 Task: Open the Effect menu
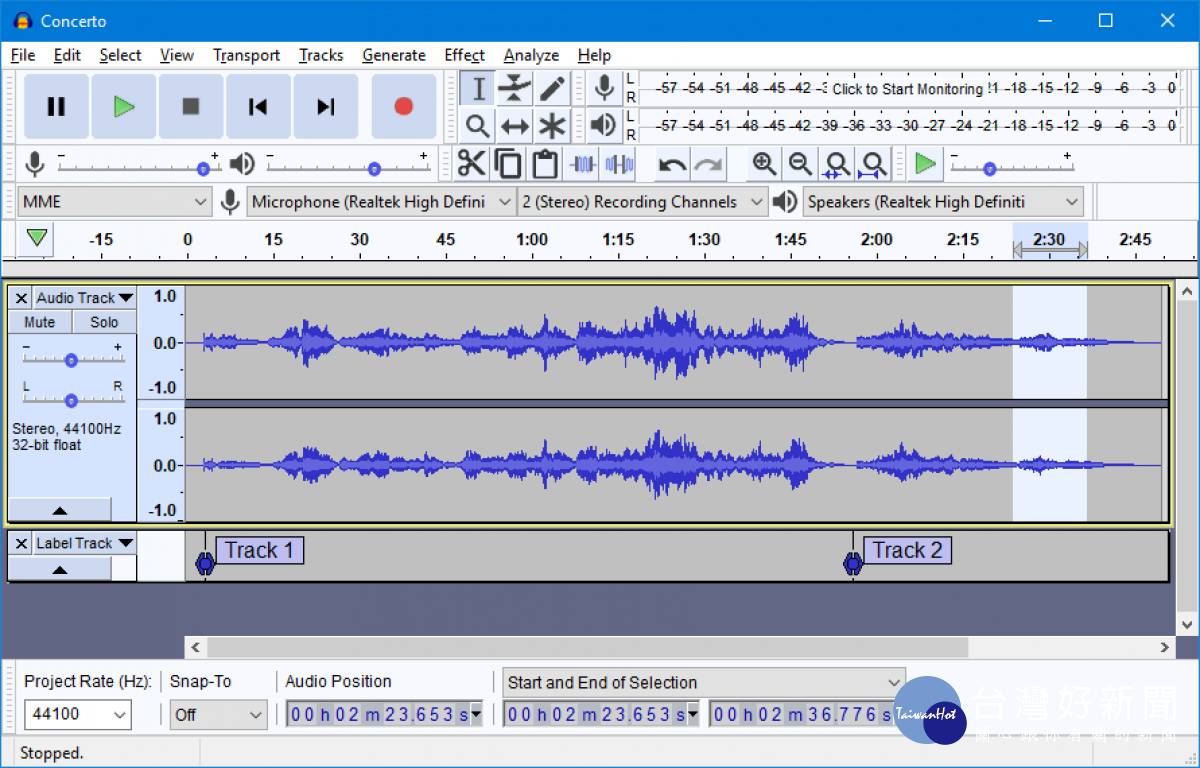click(x=464, y=55)
